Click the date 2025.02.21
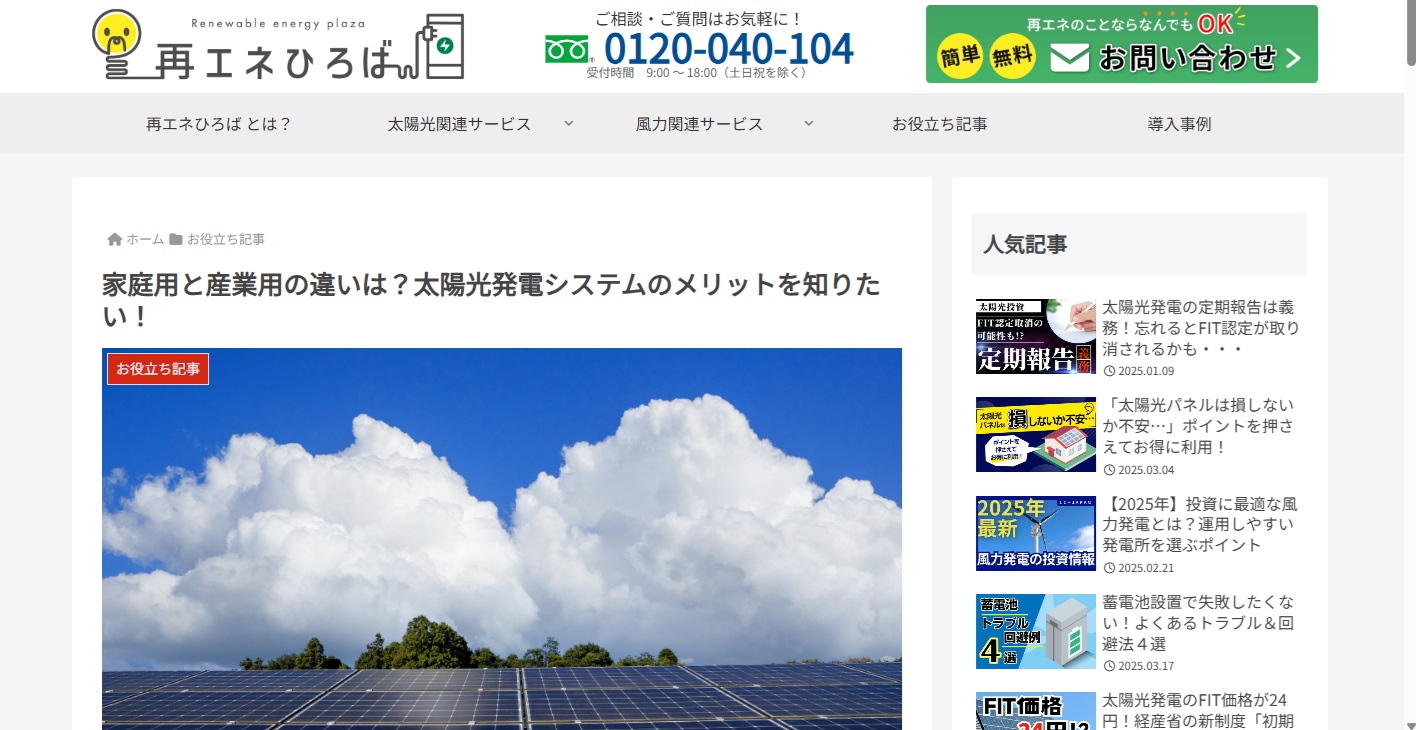Image resolution: width=1416 pixels, height=730 pixels. pyautogui.click(x=1146, y=567)
